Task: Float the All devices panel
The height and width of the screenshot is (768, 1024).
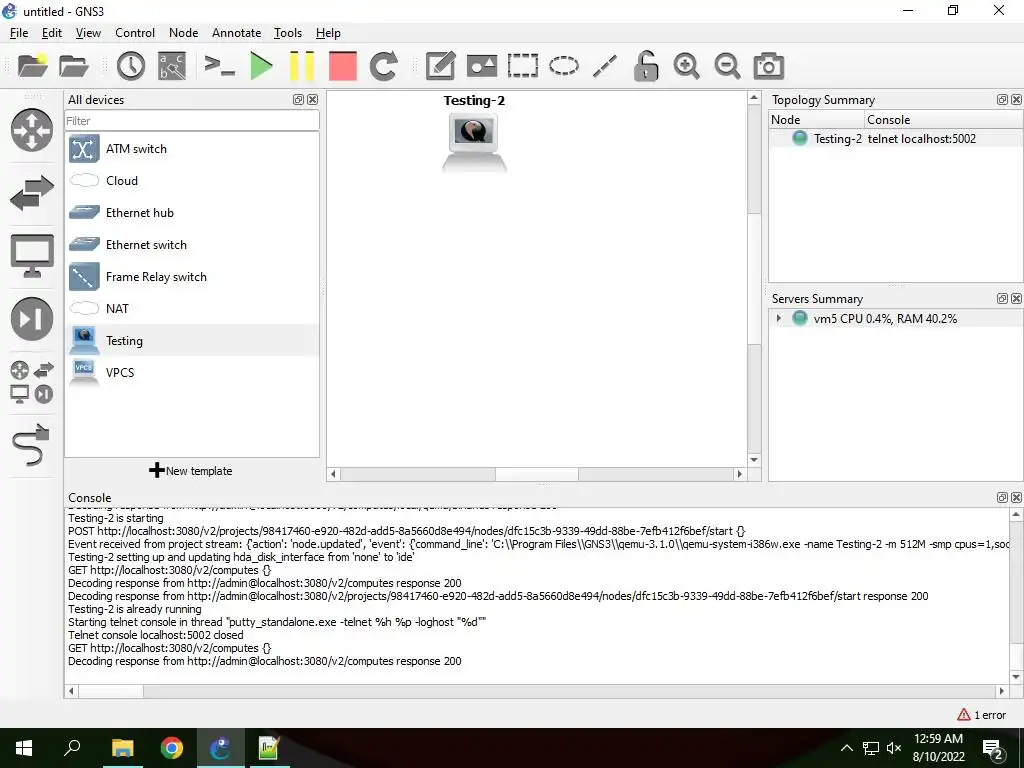Action: (298, 99)
